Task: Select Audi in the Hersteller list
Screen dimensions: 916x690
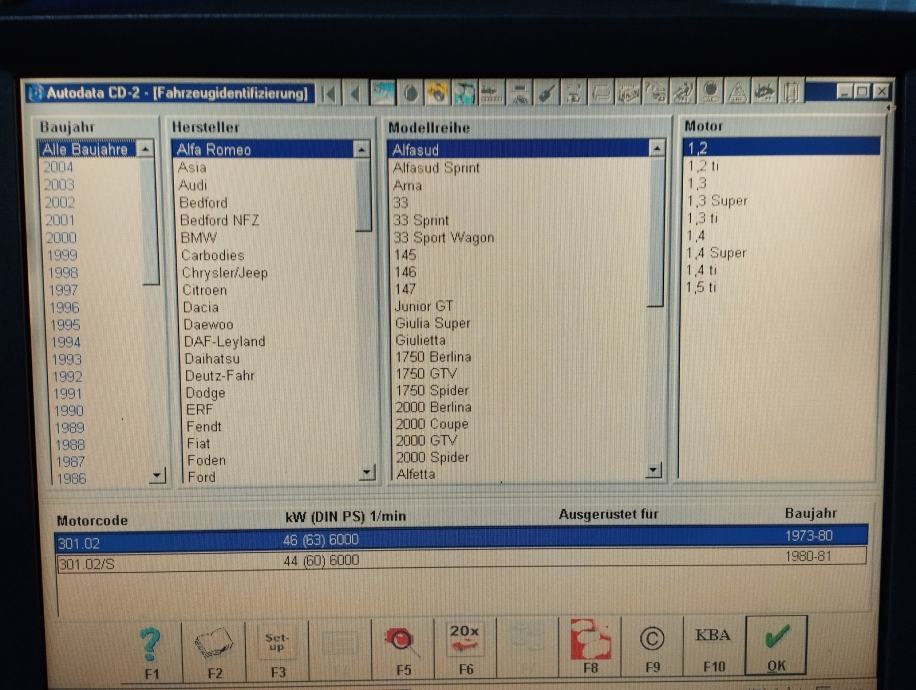Action: pos(193,185)
